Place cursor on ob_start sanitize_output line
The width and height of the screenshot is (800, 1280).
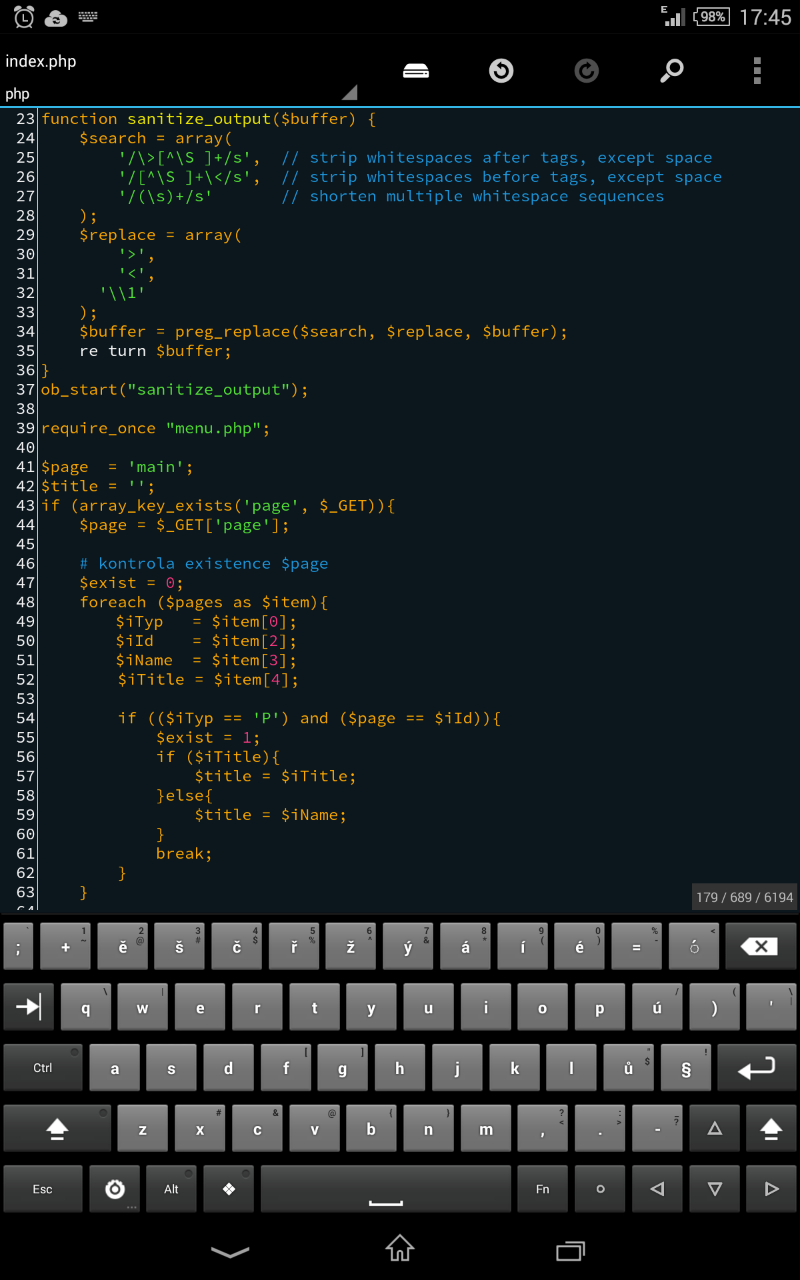tap(175, 389)
